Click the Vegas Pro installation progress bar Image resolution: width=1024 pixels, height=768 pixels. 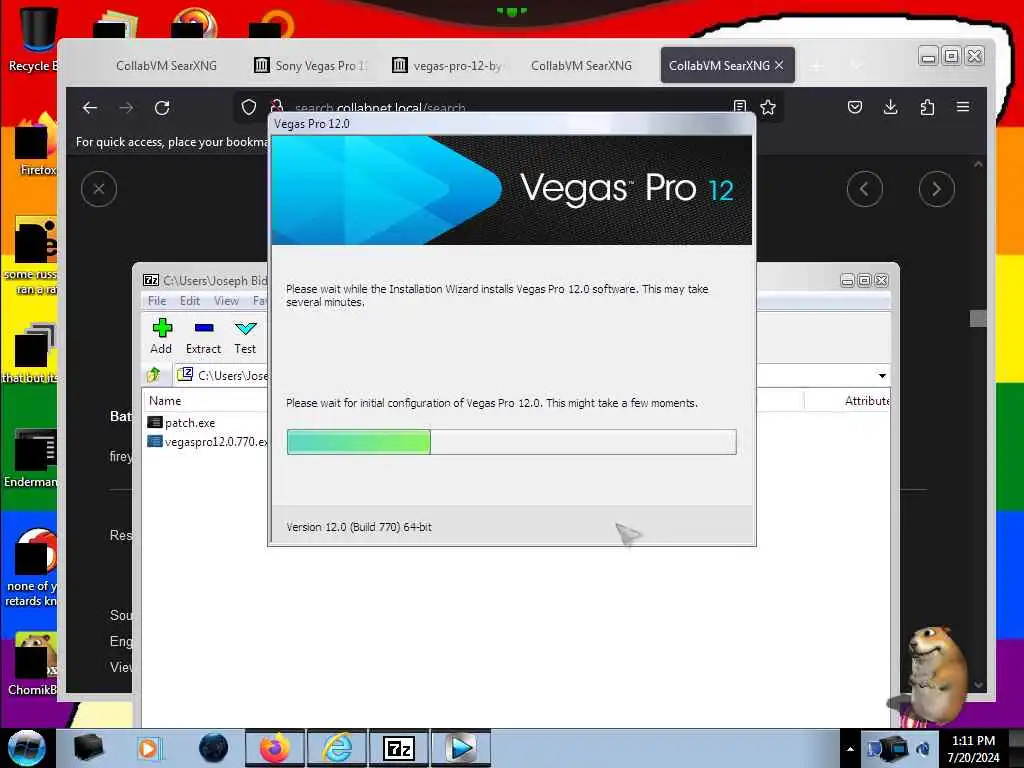click(x=511, y=442)
